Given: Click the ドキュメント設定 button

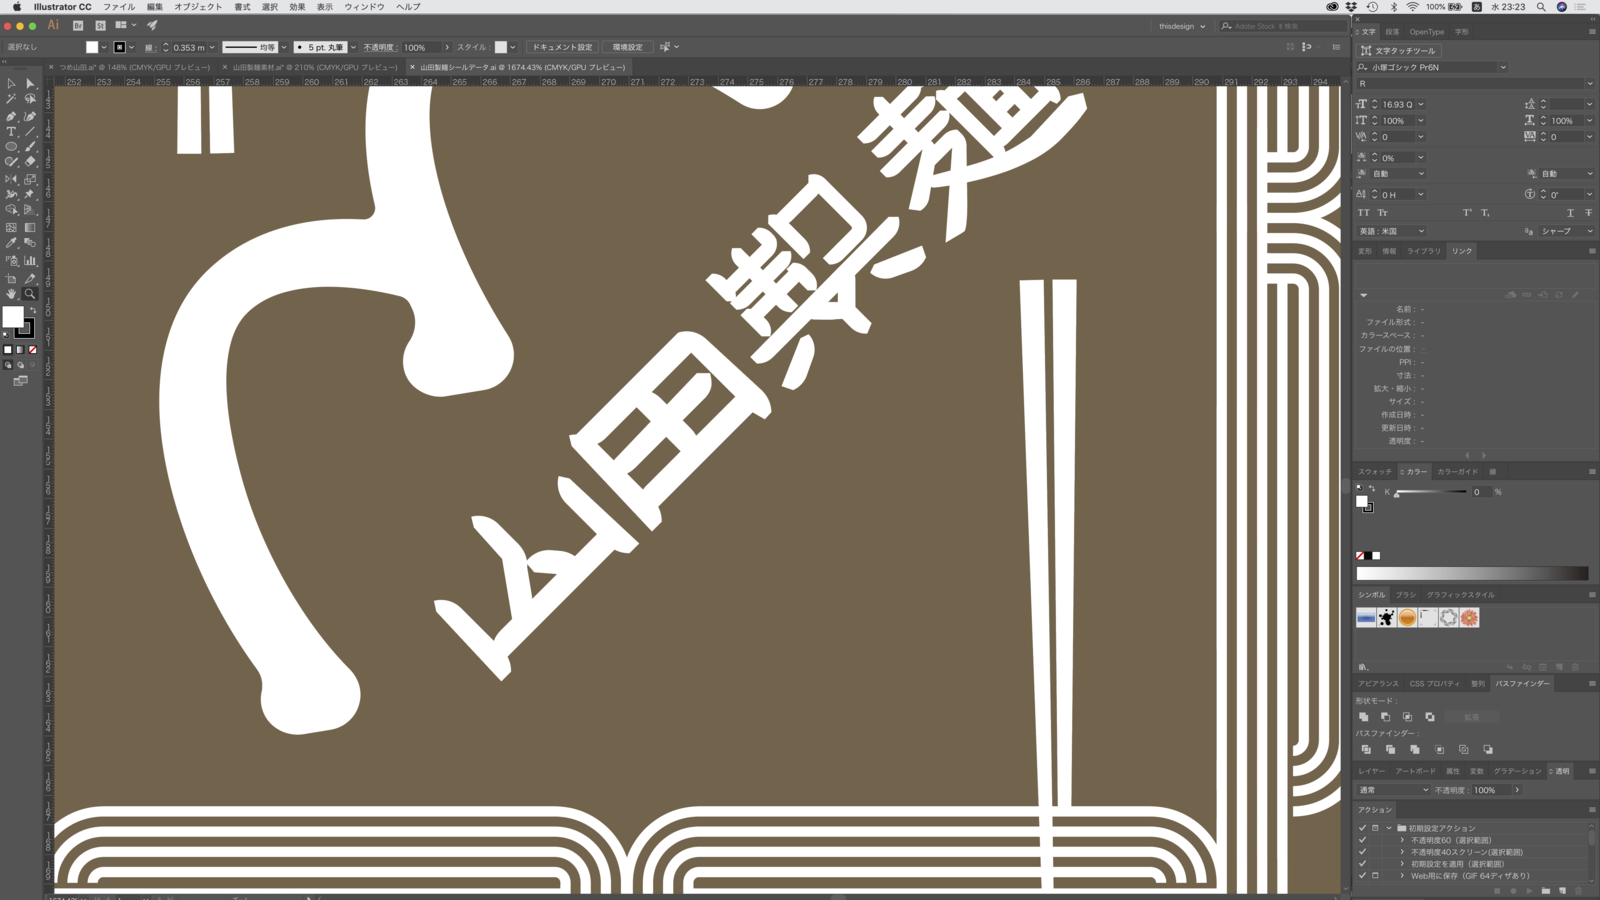Looking at the screenshot, I should [561, 47].
